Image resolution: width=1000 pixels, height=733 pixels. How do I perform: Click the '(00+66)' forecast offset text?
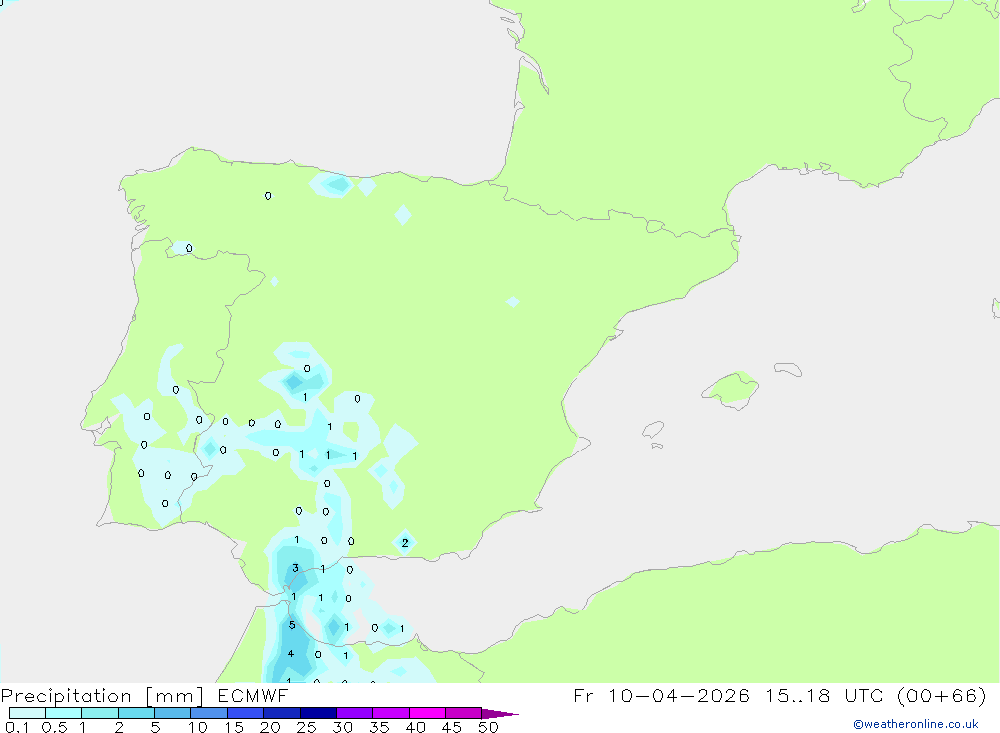[x=942, y=695]
